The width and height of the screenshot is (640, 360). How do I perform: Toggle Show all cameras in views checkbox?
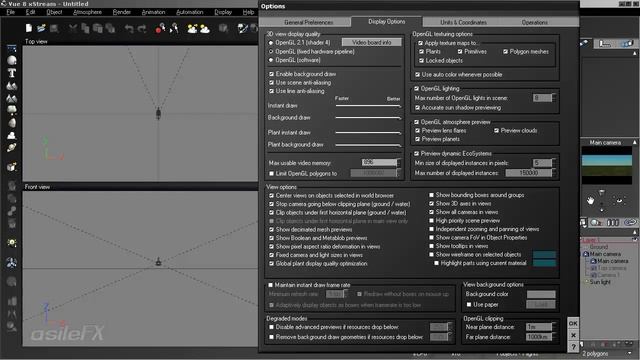pyautogui.click(x=431, y=212)
